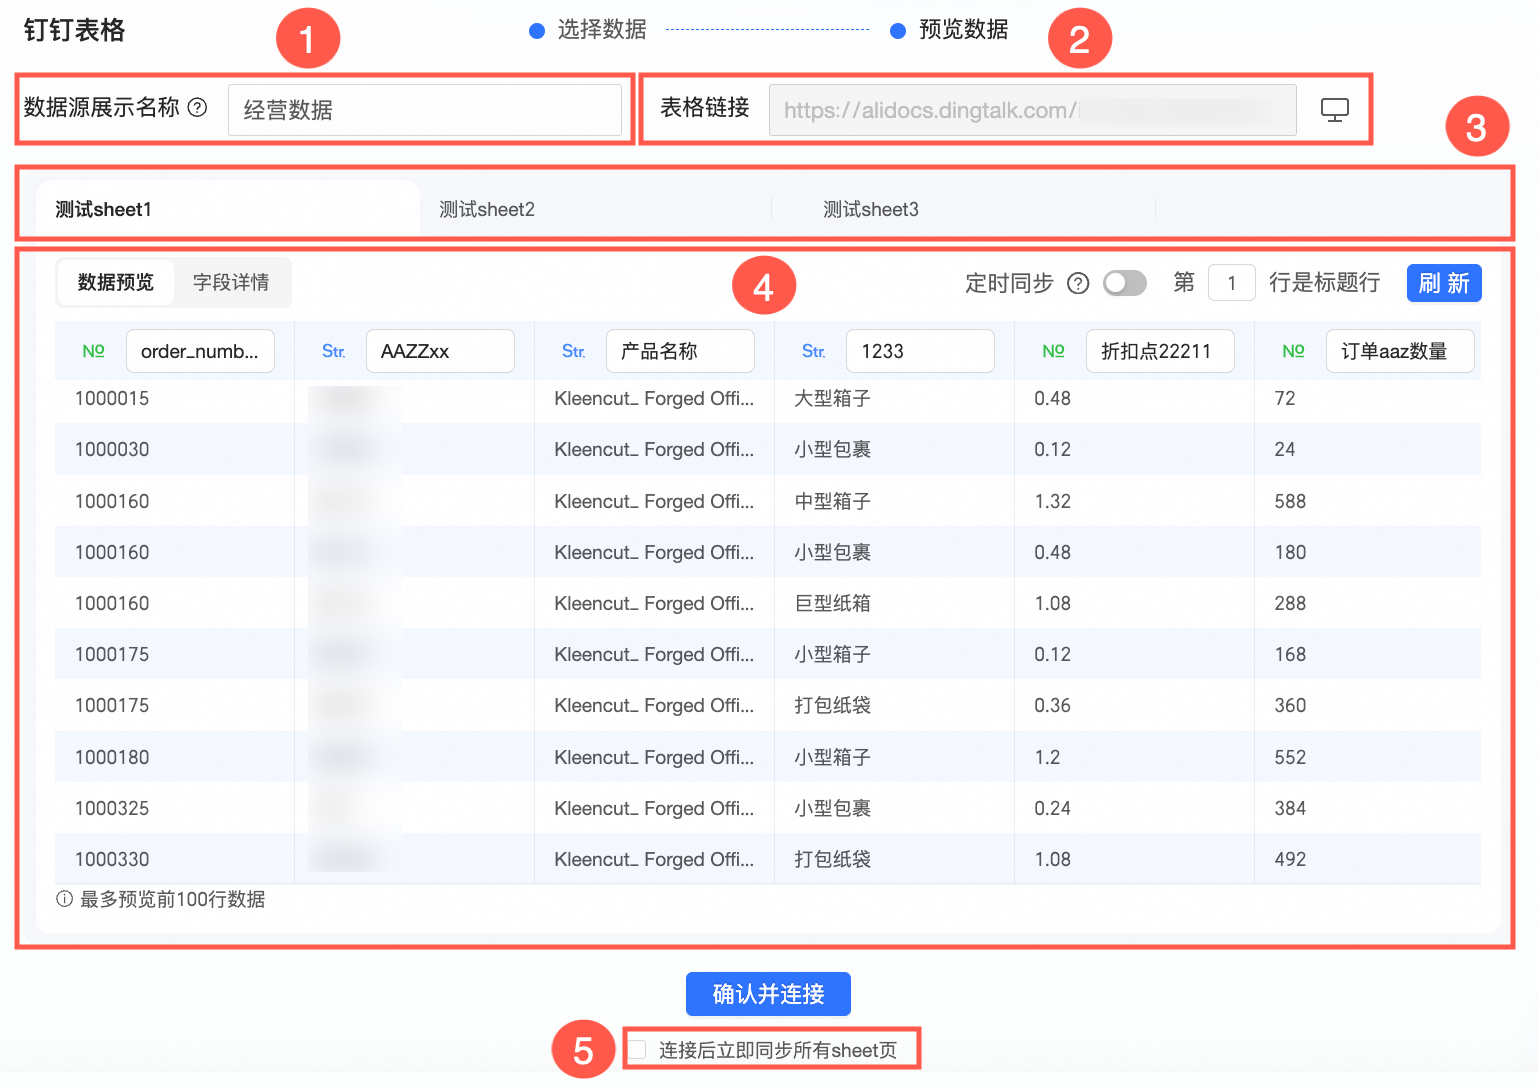Click the cell 1000330
Viewport: 1538px width, 1090px height.
pyautogui.click(x=112, y=859)
